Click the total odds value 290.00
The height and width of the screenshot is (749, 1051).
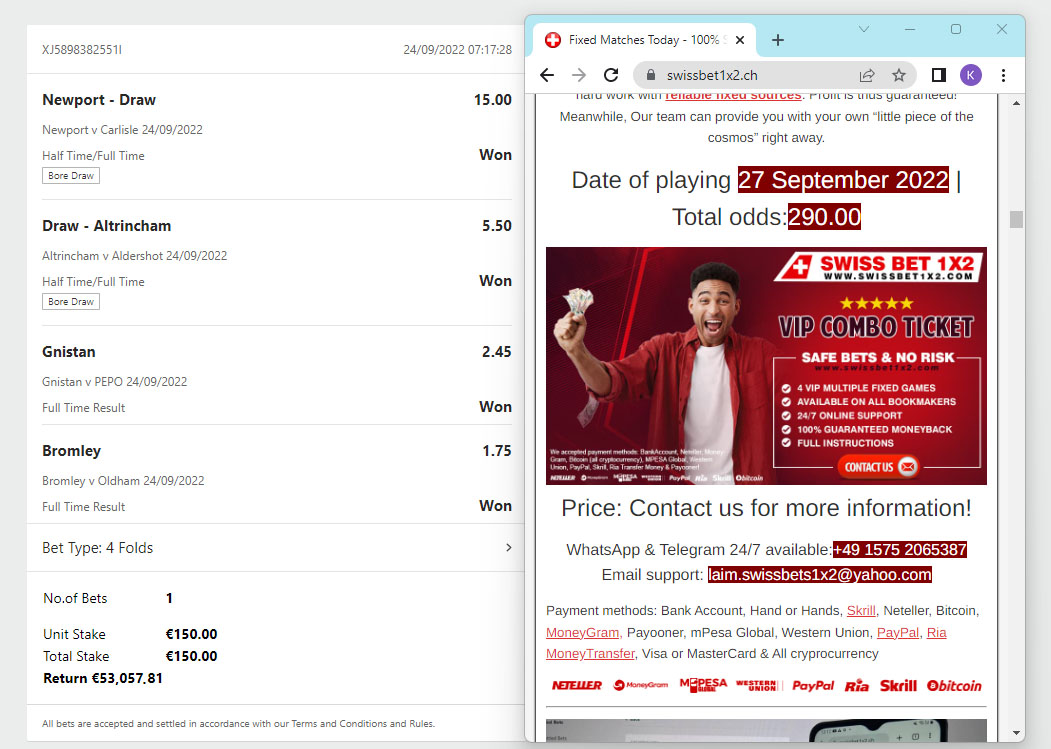(824, 217)
